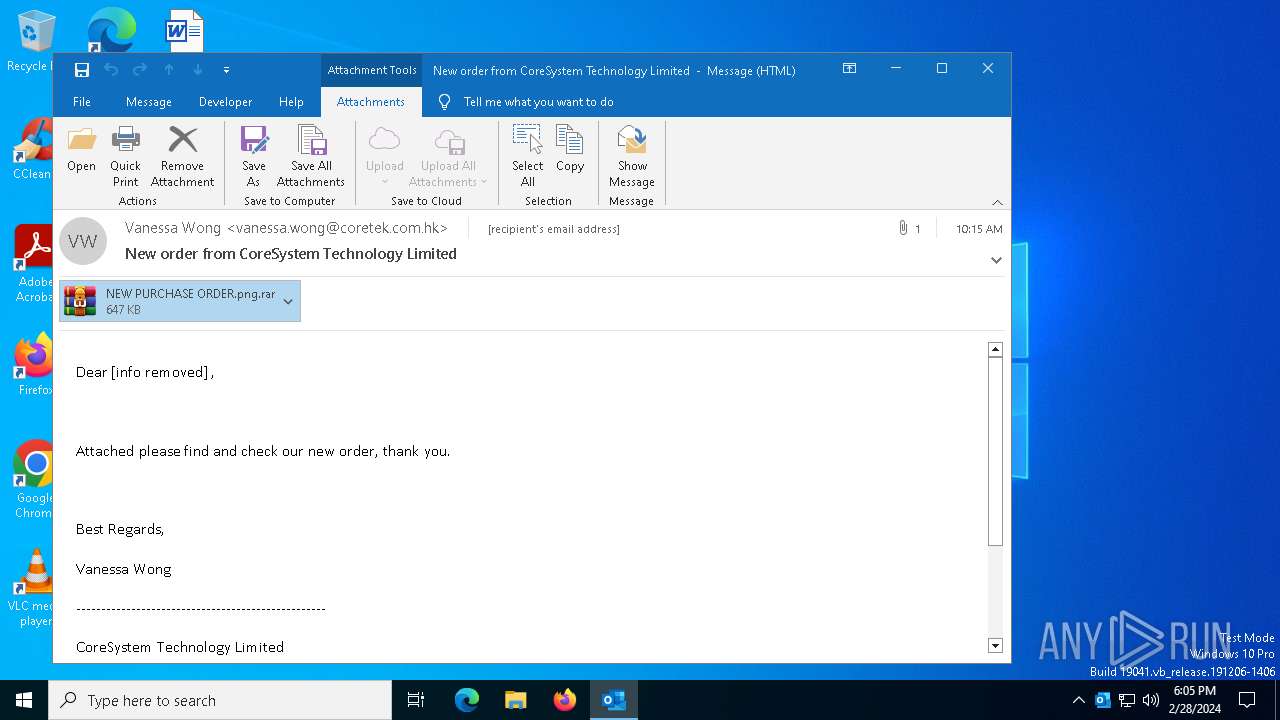Click Save As for the attachment
This screenshot has height=720, width=1280.
(254, 157)
